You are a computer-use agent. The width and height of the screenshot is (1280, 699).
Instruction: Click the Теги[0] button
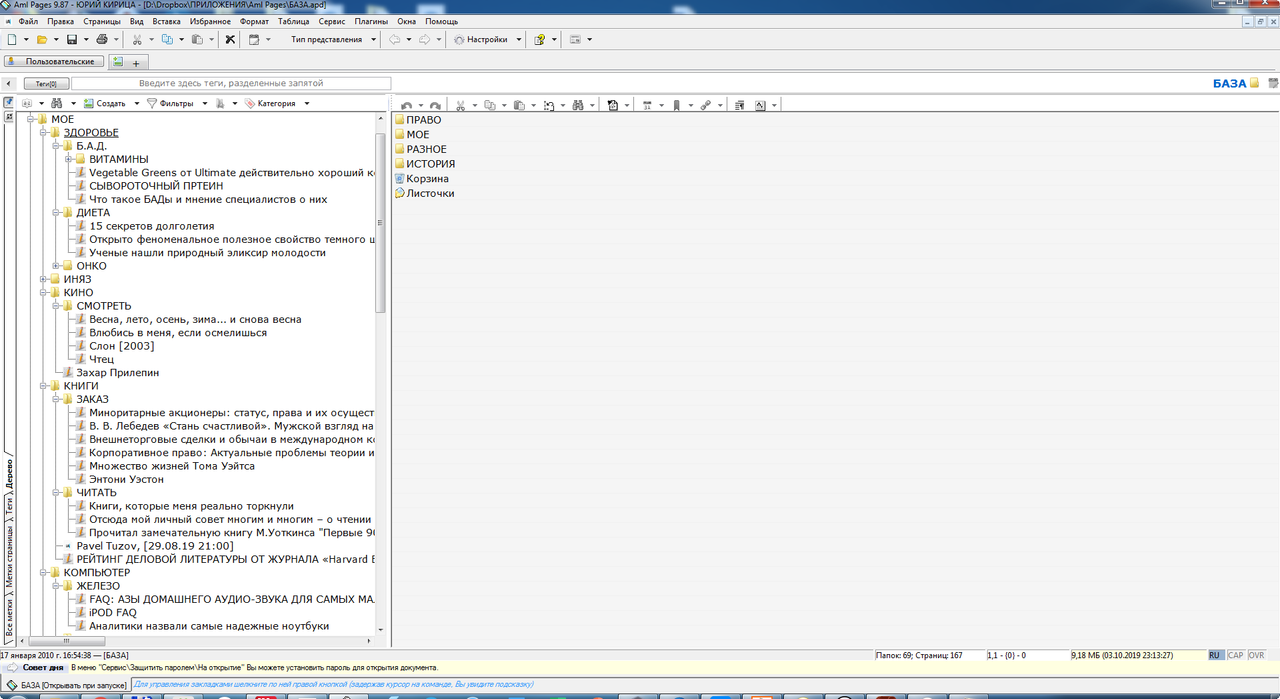(46, 84)
